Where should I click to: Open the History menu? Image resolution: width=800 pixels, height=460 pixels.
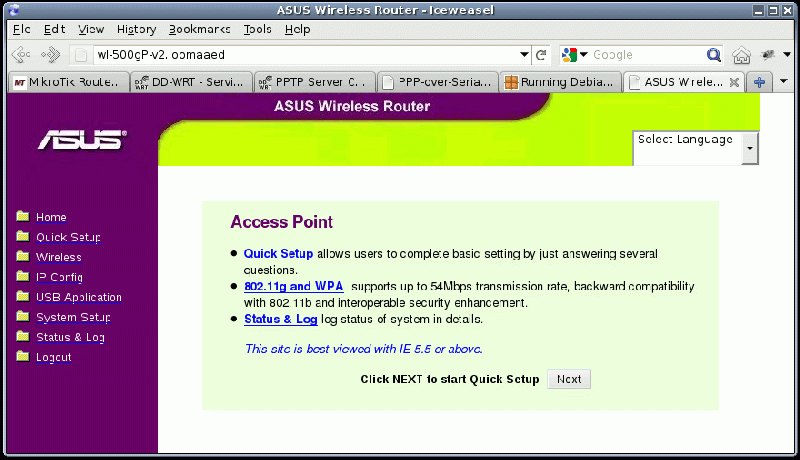tap(137, 30)
